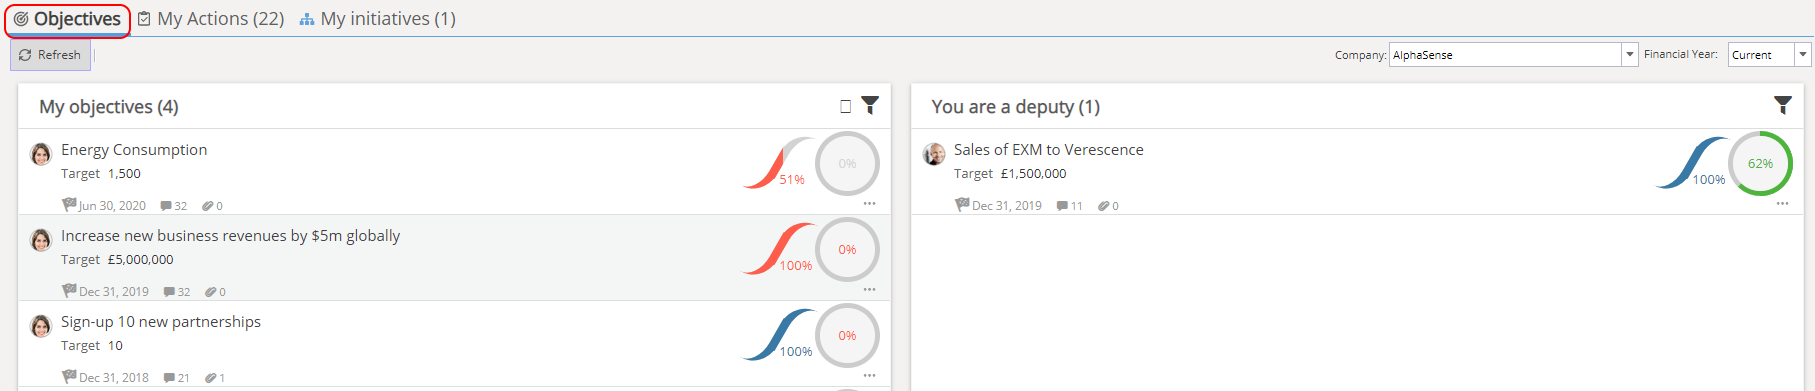Open more options ellipsis for Energy Consumption
Screen dimensions: 1815x391
click(870, 204)
